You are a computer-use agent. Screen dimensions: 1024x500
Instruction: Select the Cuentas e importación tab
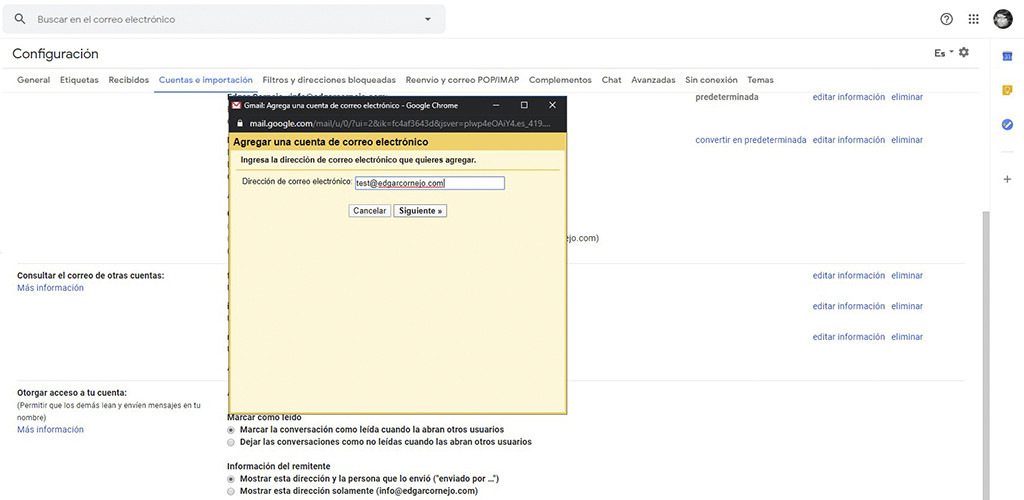[x=206, y=80]
